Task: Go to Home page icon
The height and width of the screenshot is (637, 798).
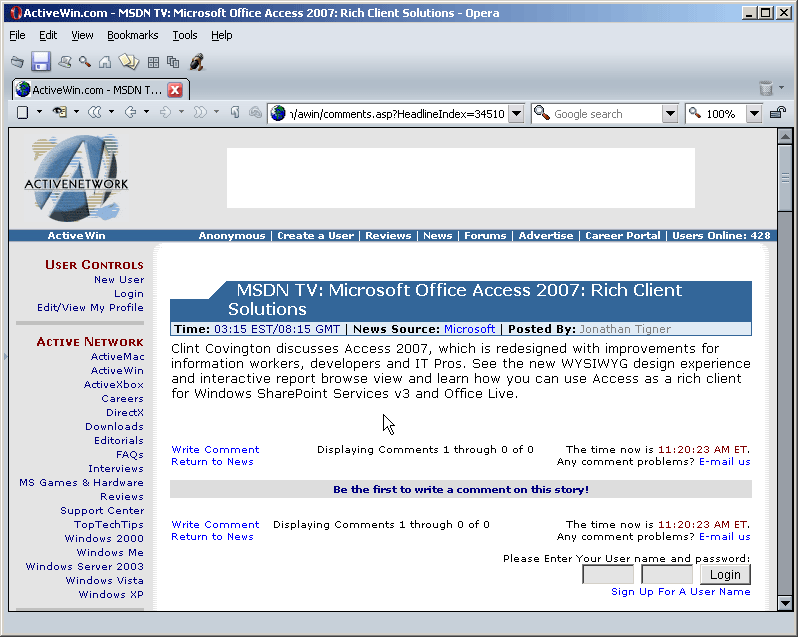Action: click(105, 62)
